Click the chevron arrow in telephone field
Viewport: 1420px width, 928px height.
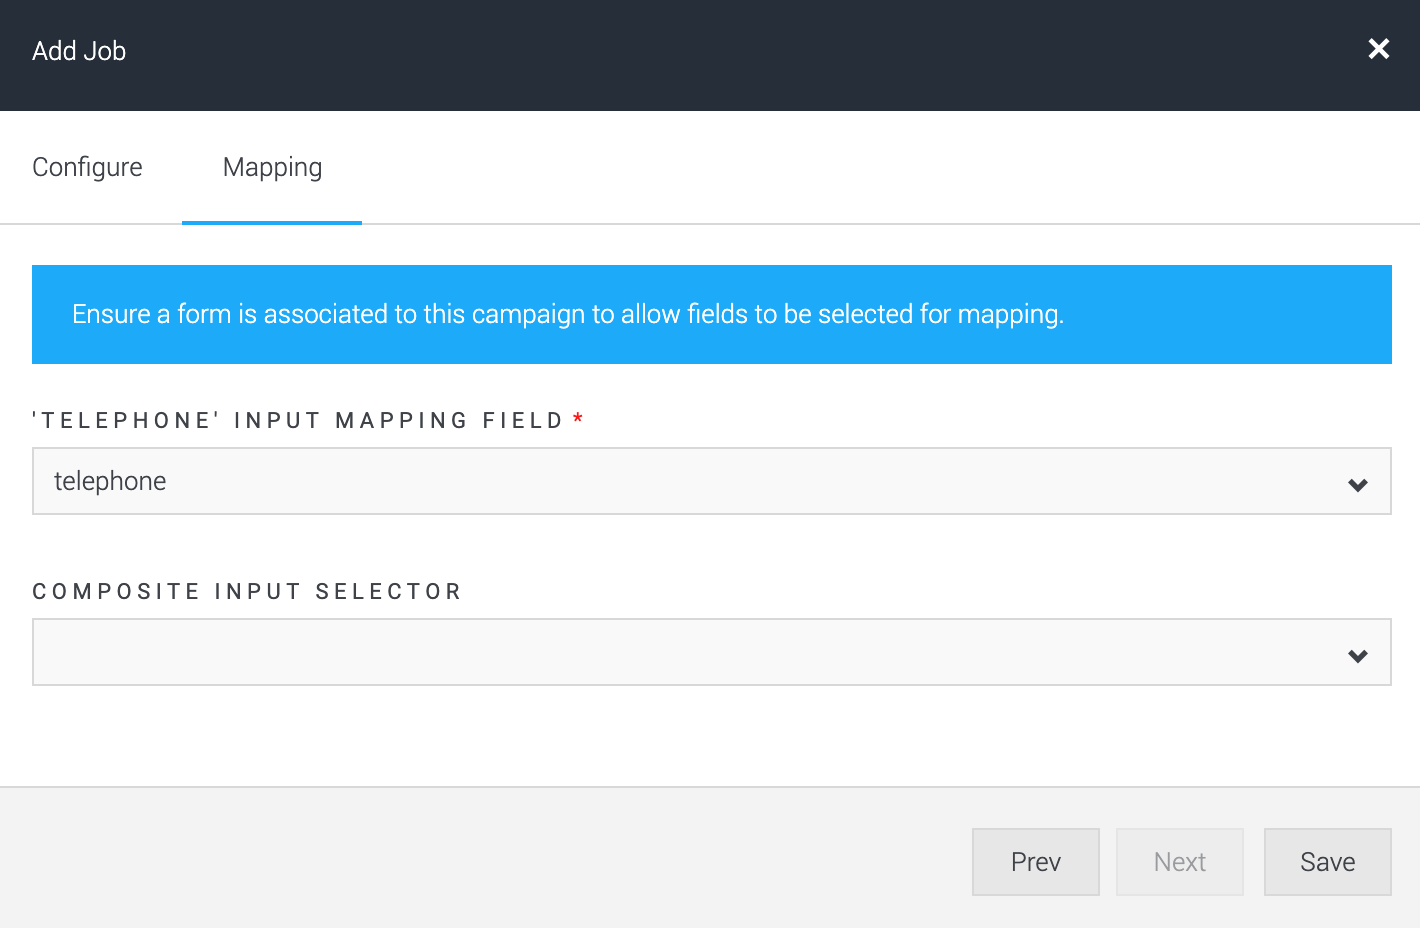click(1357, 485)
